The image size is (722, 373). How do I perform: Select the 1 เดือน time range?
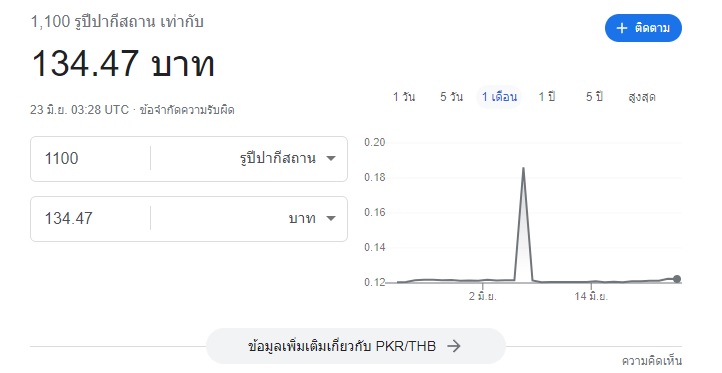(499, 97)
